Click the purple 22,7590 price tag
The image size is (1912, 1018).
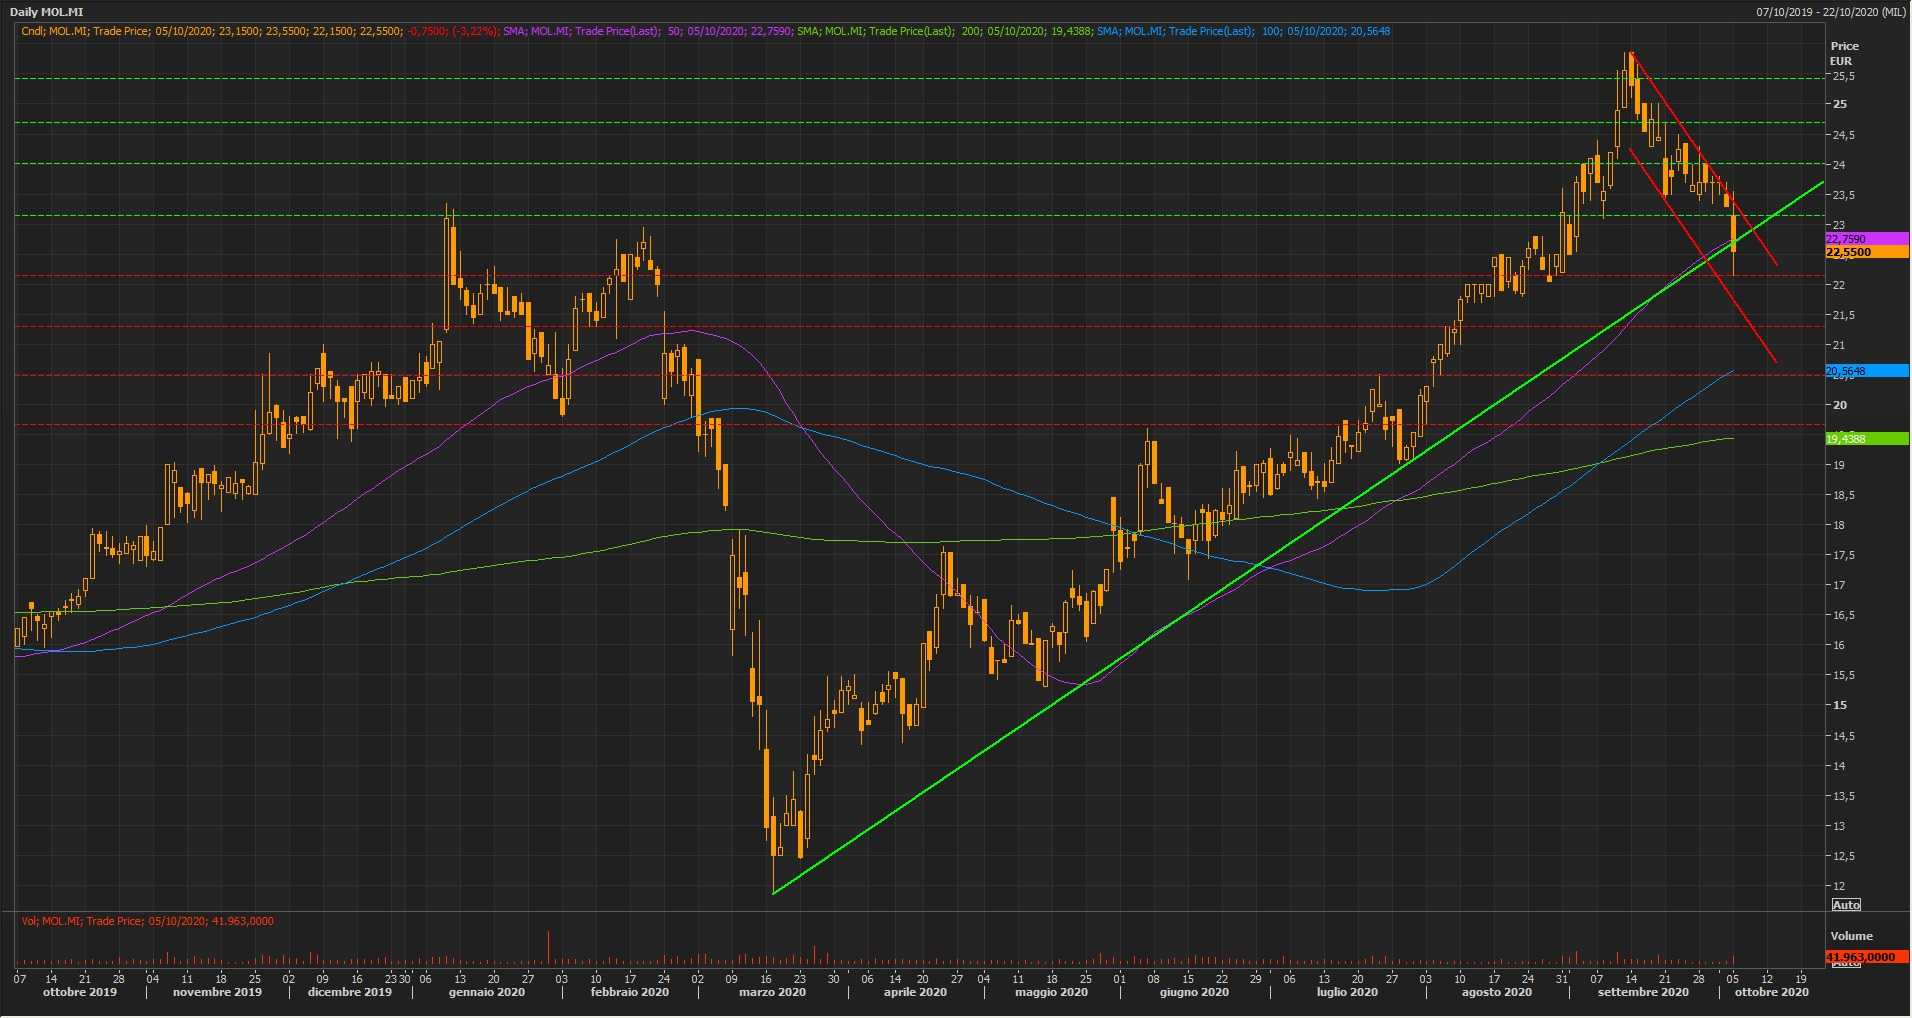pyautogui.click(x=1866, y=239)
